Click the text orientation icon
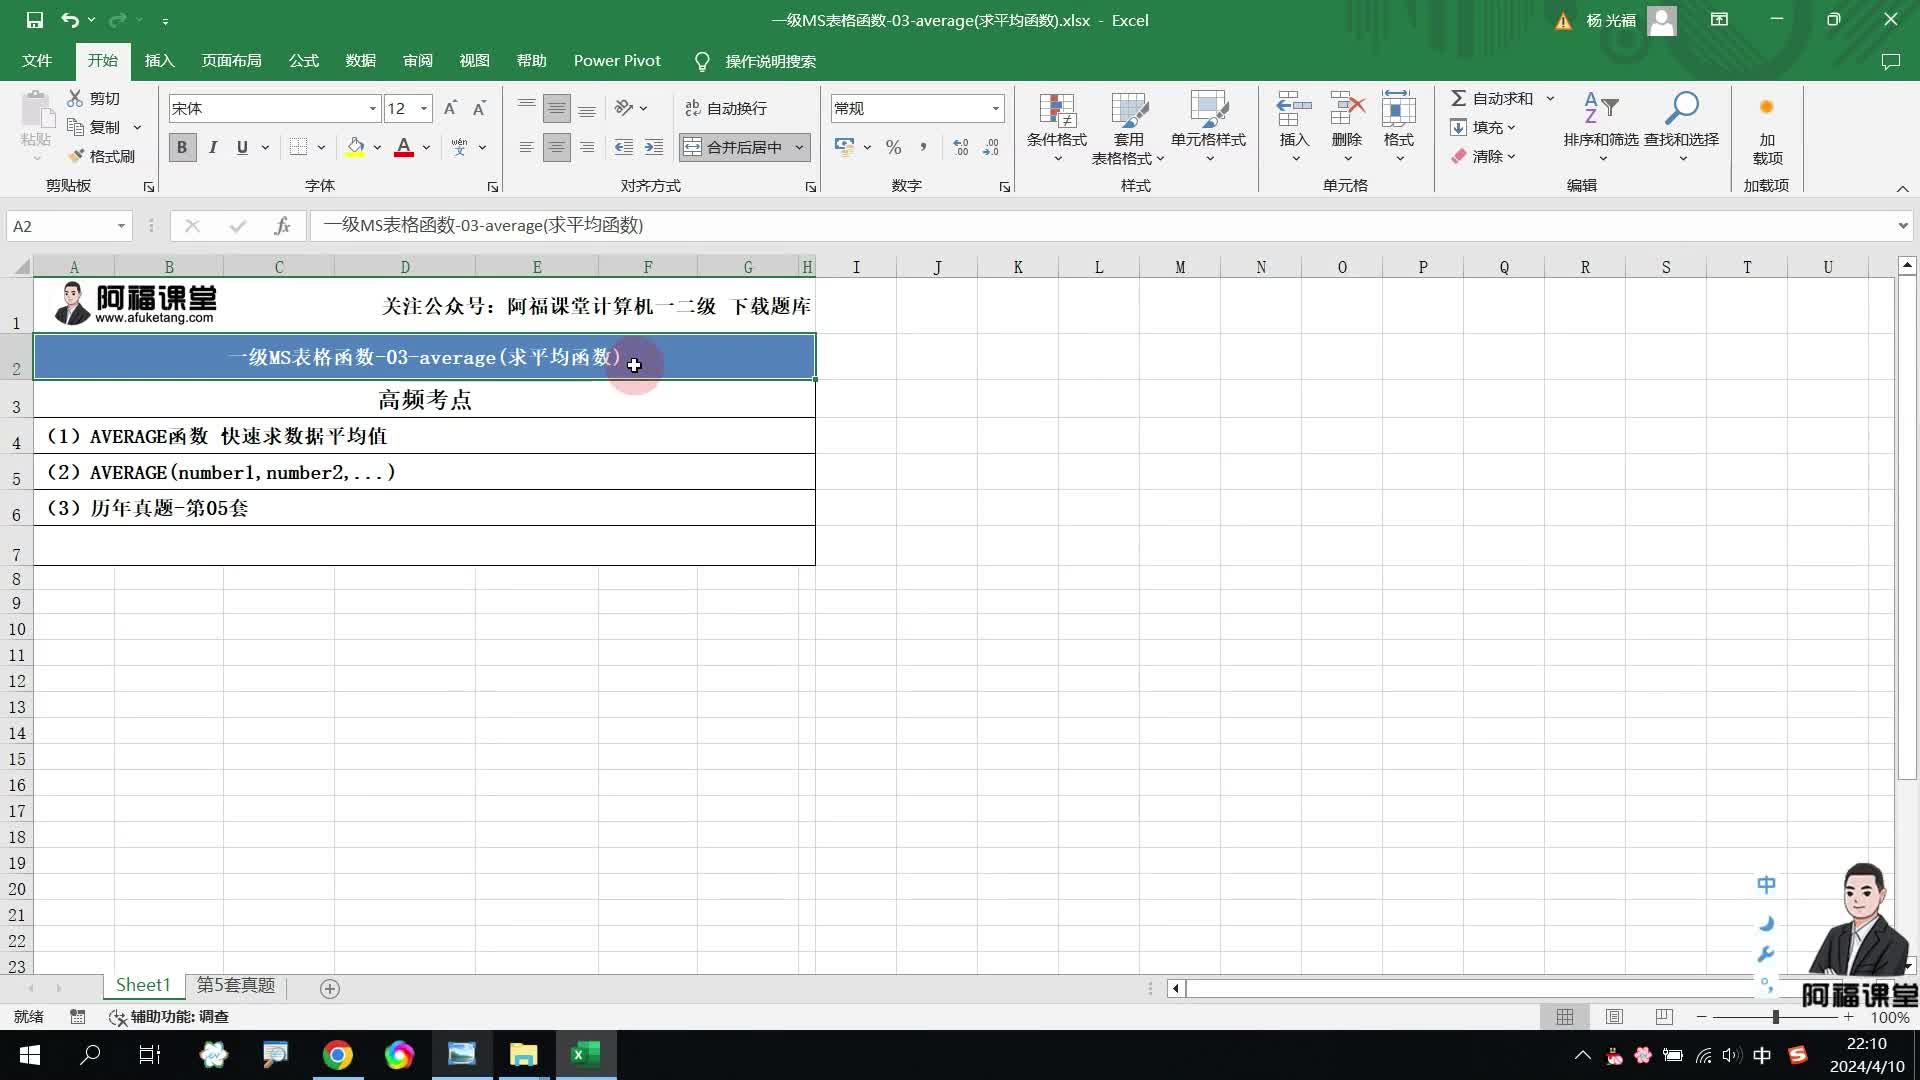This screenshot has height=1080, width=1920. click(x=624, y=108)
